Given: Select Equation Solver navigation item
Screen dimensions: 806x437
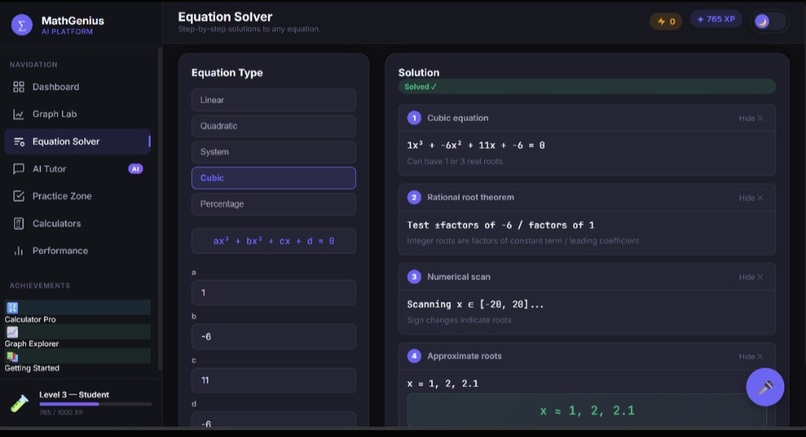Looking at the screenshot, I should pyautogui.click(x=78, y=141).
